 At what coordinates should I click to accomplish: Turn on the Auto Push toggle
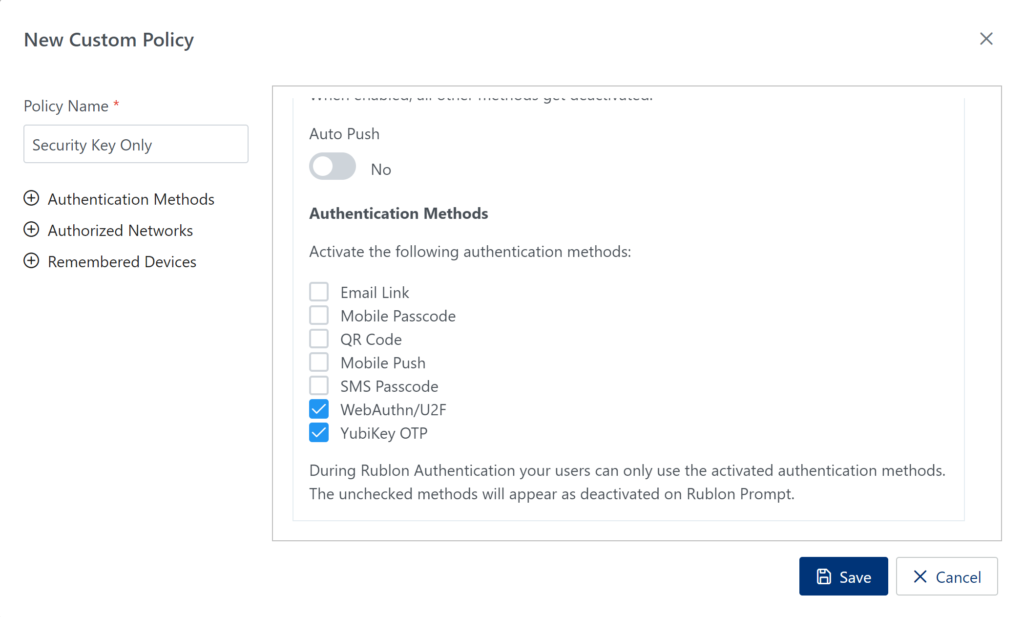pyautogui.click(x=332, y=167)
